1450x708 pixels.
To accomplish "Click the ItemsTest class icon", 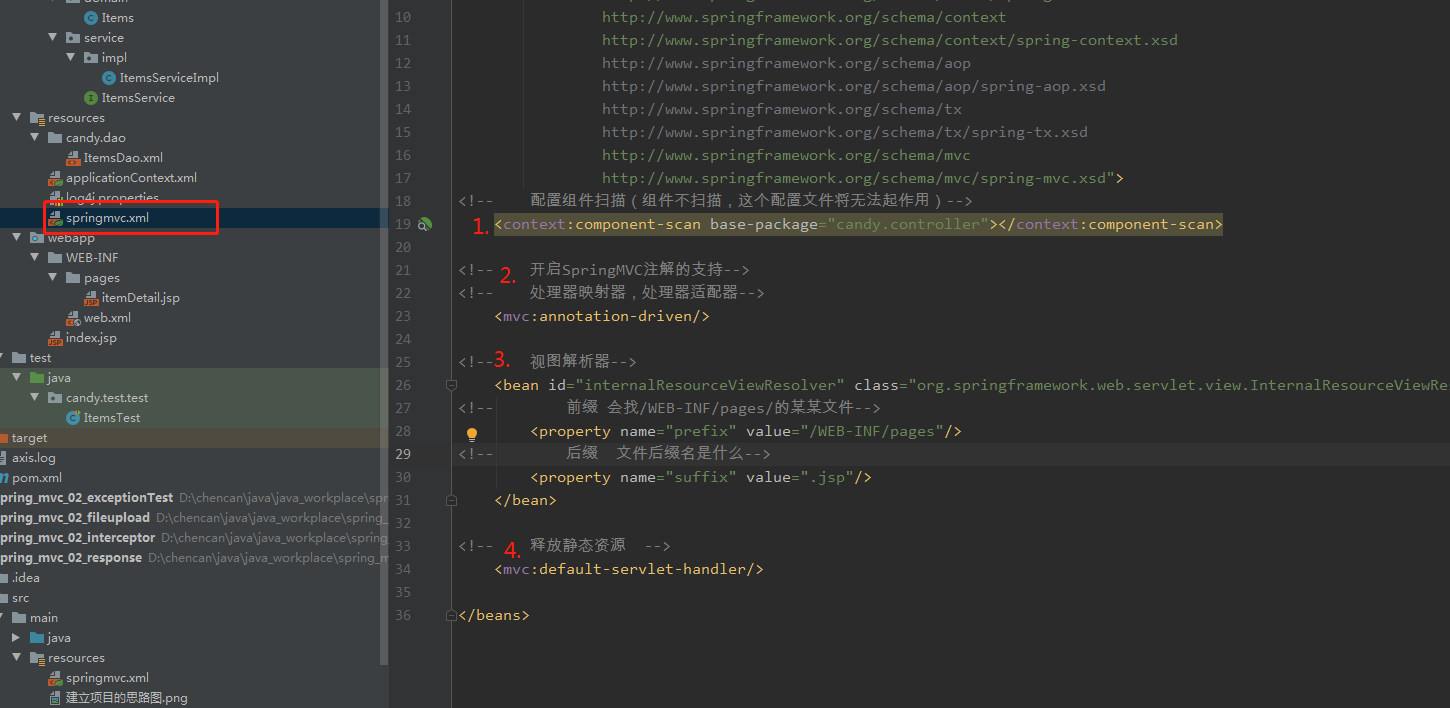I will [x=74, y=418].
